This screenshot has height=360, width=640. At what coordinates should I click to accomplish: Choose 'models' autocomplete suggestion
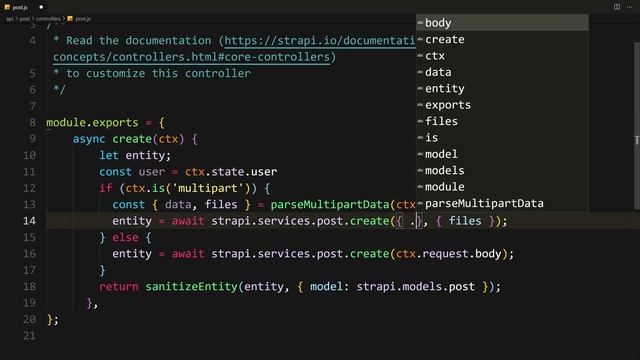tap(502, 170)
